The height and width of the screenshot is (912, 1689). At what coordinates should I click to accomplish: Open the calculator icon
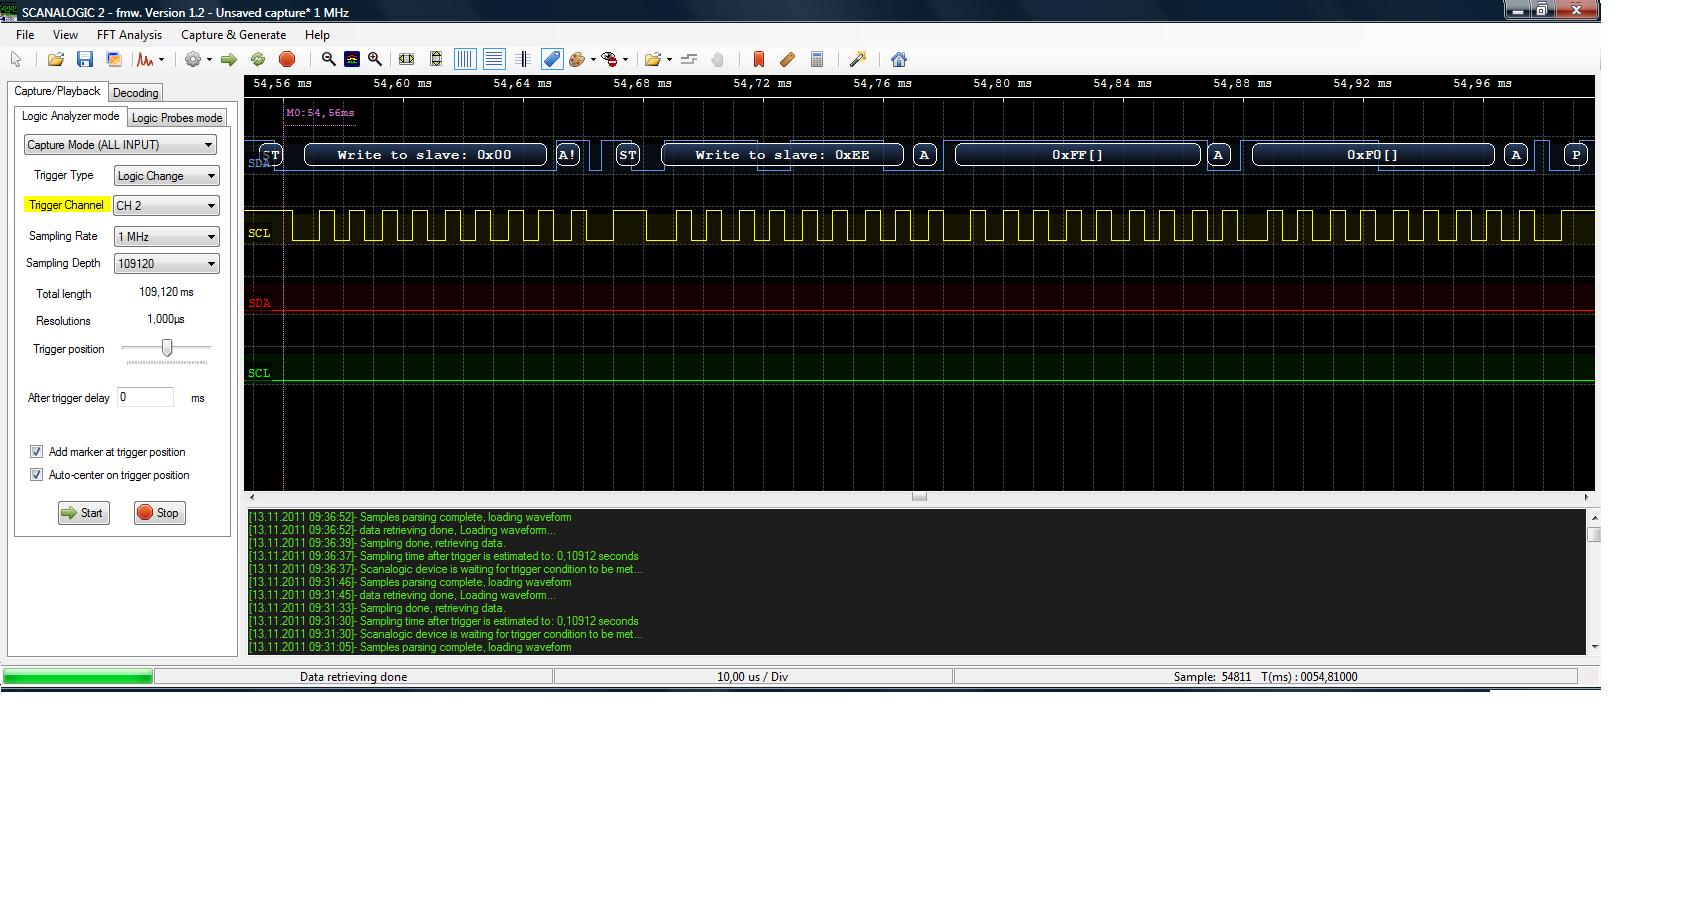817,60
